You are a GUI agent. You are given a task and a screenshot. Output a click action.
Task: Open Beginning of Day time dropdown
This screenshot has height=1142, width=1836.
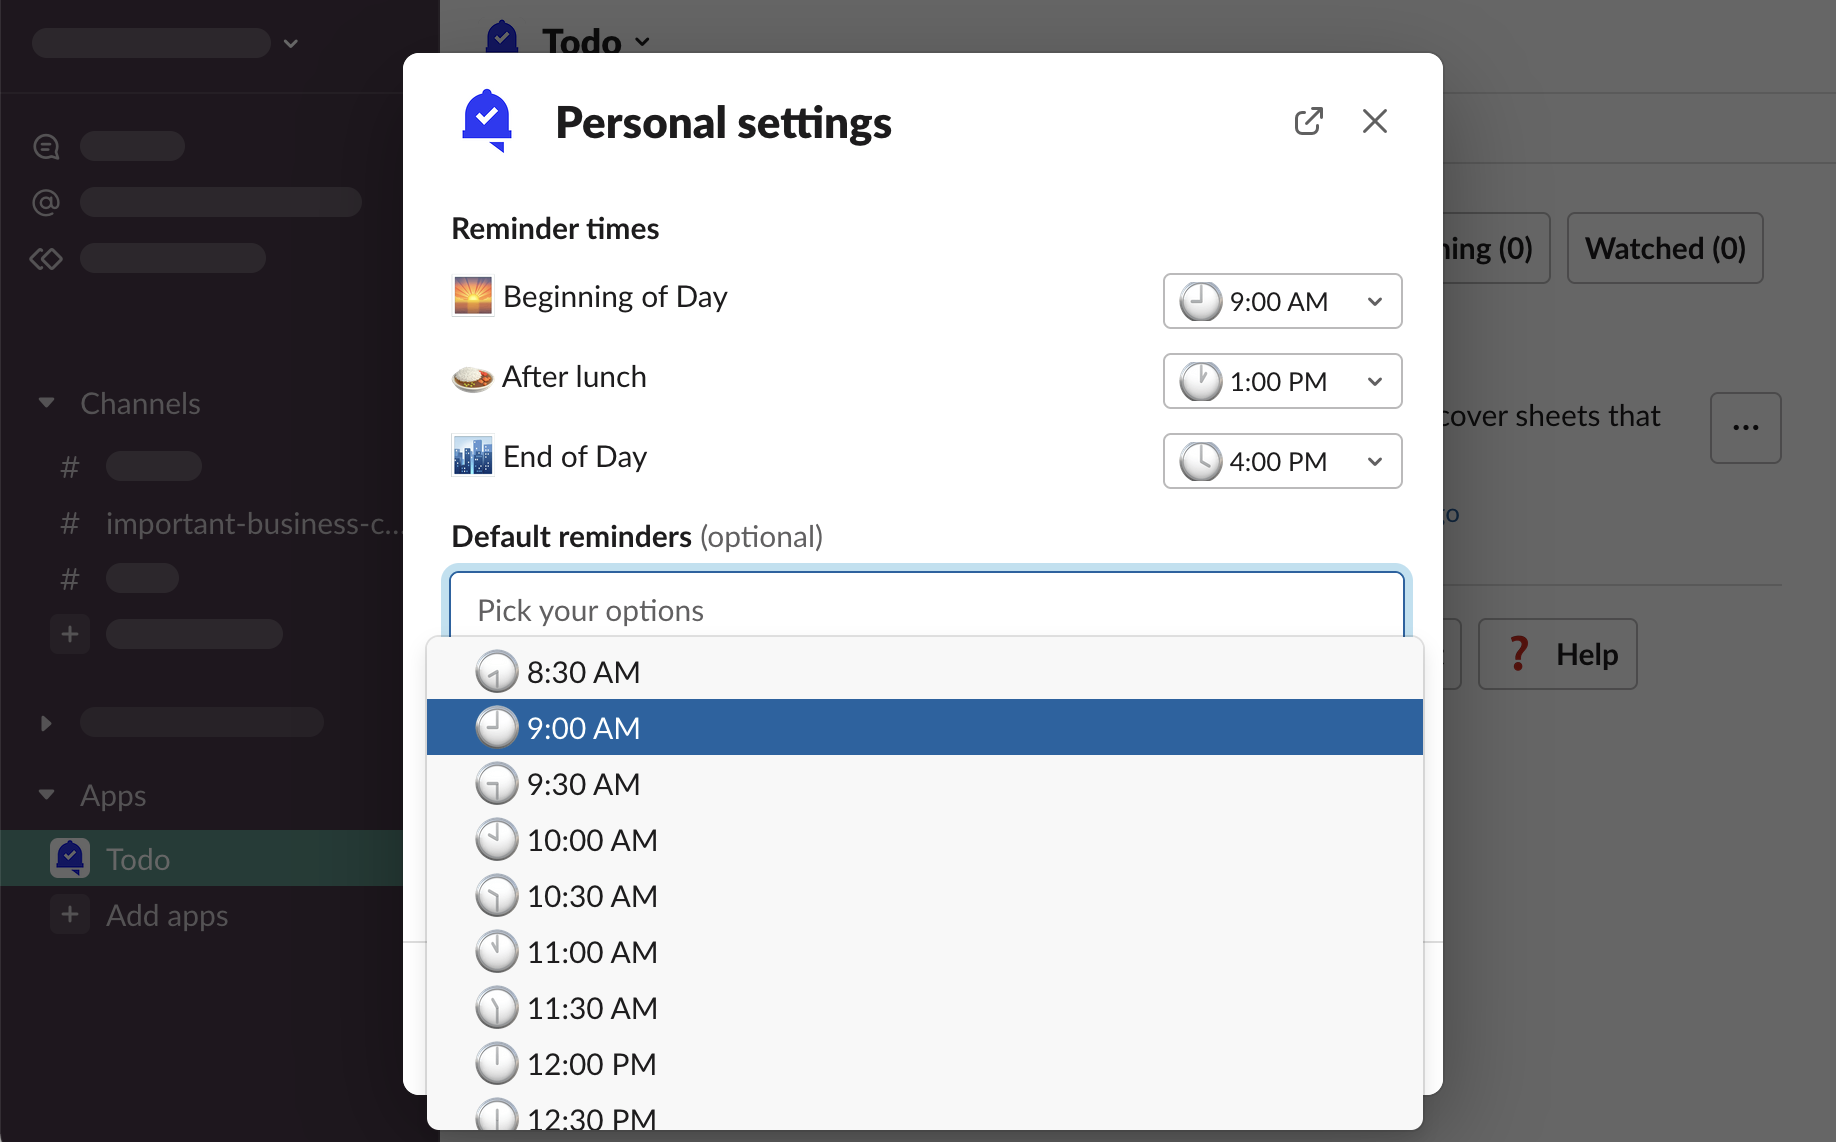pos(1282,301)
